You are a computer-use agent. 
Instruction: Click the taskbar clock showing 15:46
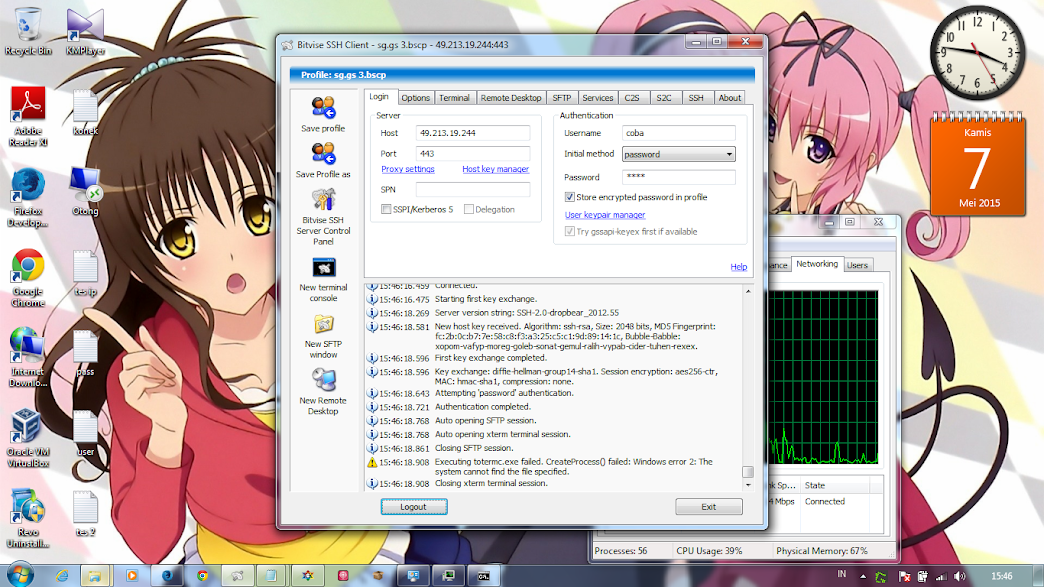[x=1001, y=576]
